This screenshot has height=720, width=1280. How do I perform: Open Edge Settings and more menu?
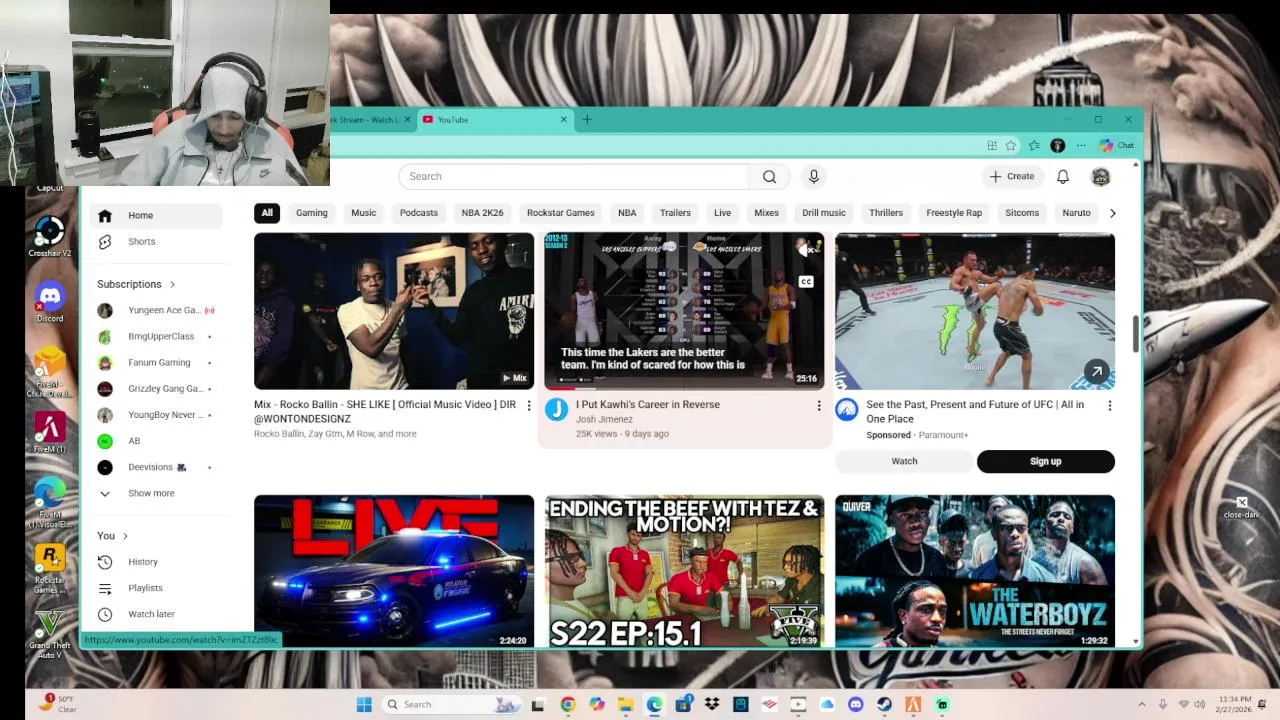[1081, 145]
